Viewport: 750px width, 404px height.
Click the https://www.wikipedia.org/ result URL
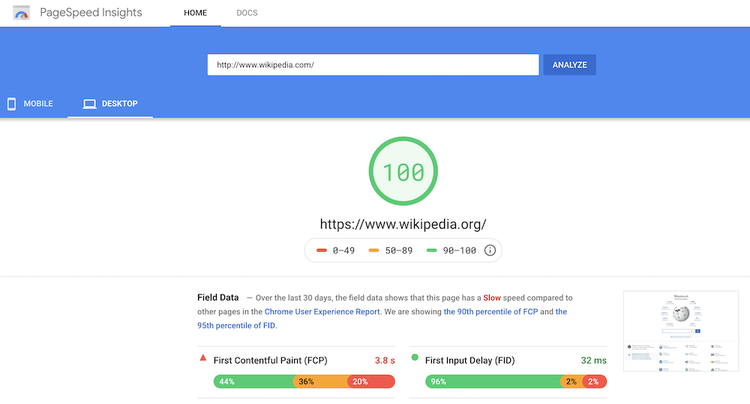(403, 224)
